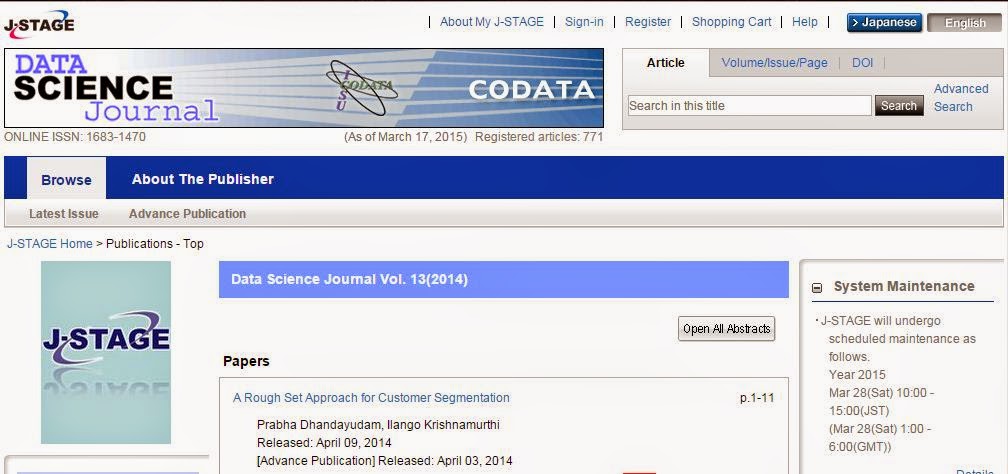1008x474 pixels.
Task: Click the page range 'p.1-11'
Action: coord(757,397)
